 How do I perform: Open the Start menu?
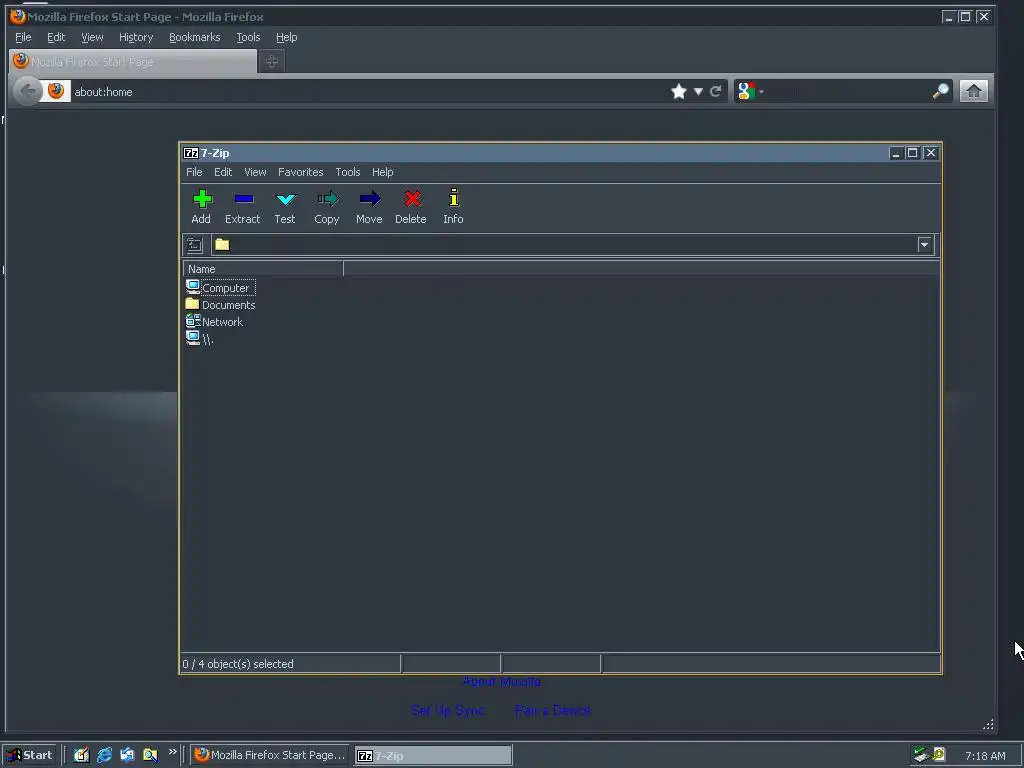(x=29, y=755)
